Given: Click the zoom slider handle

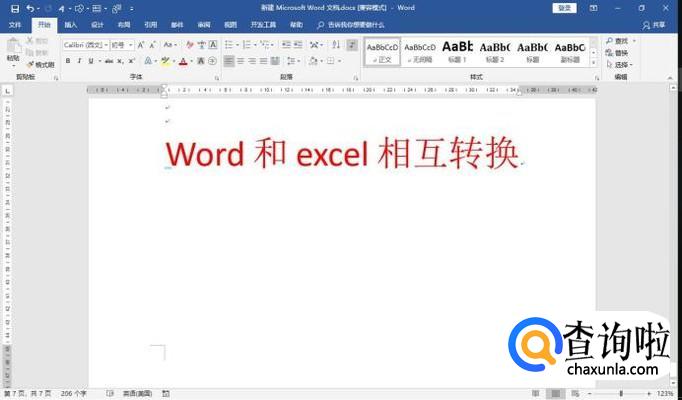Looking at the screenshot, I should pos(621,393).
